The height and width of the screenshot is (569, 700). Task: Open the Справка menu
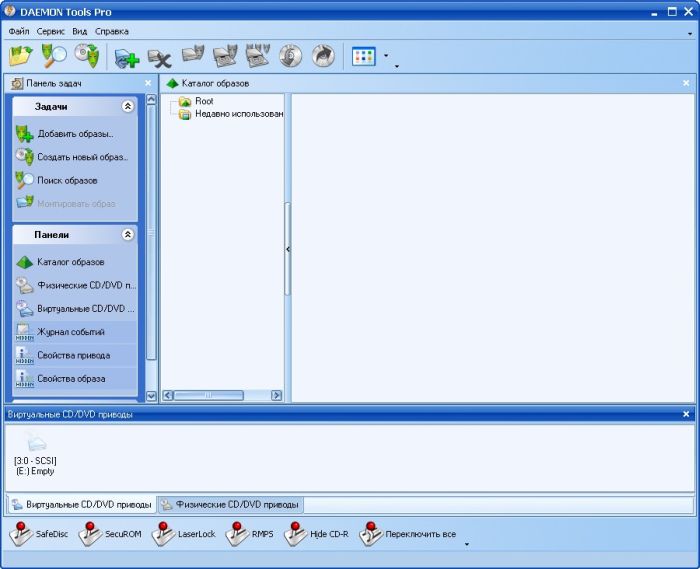pyautogui.click(x=112, y=32)
